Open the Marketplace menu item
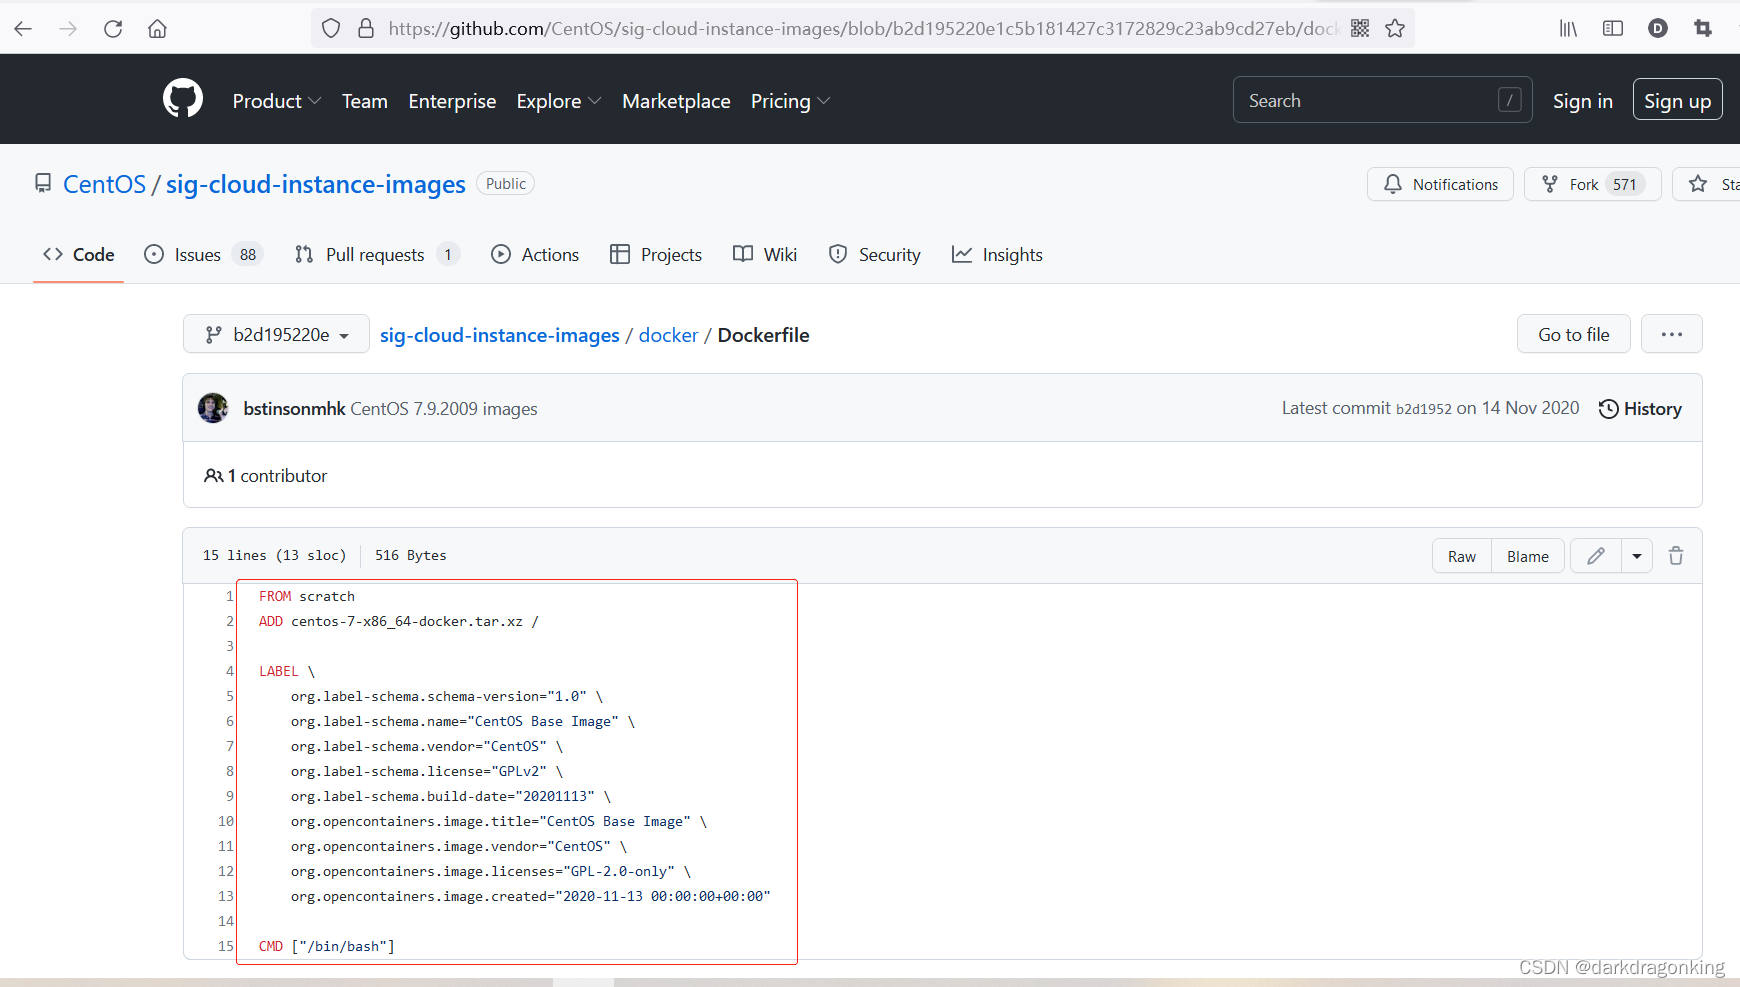 676,101
